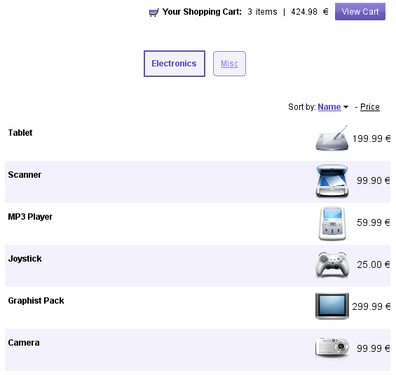Viewport: 396px width, 375px height.
Task: Select the Graphist Pack monitor icon
Action: tap(332, 306)
